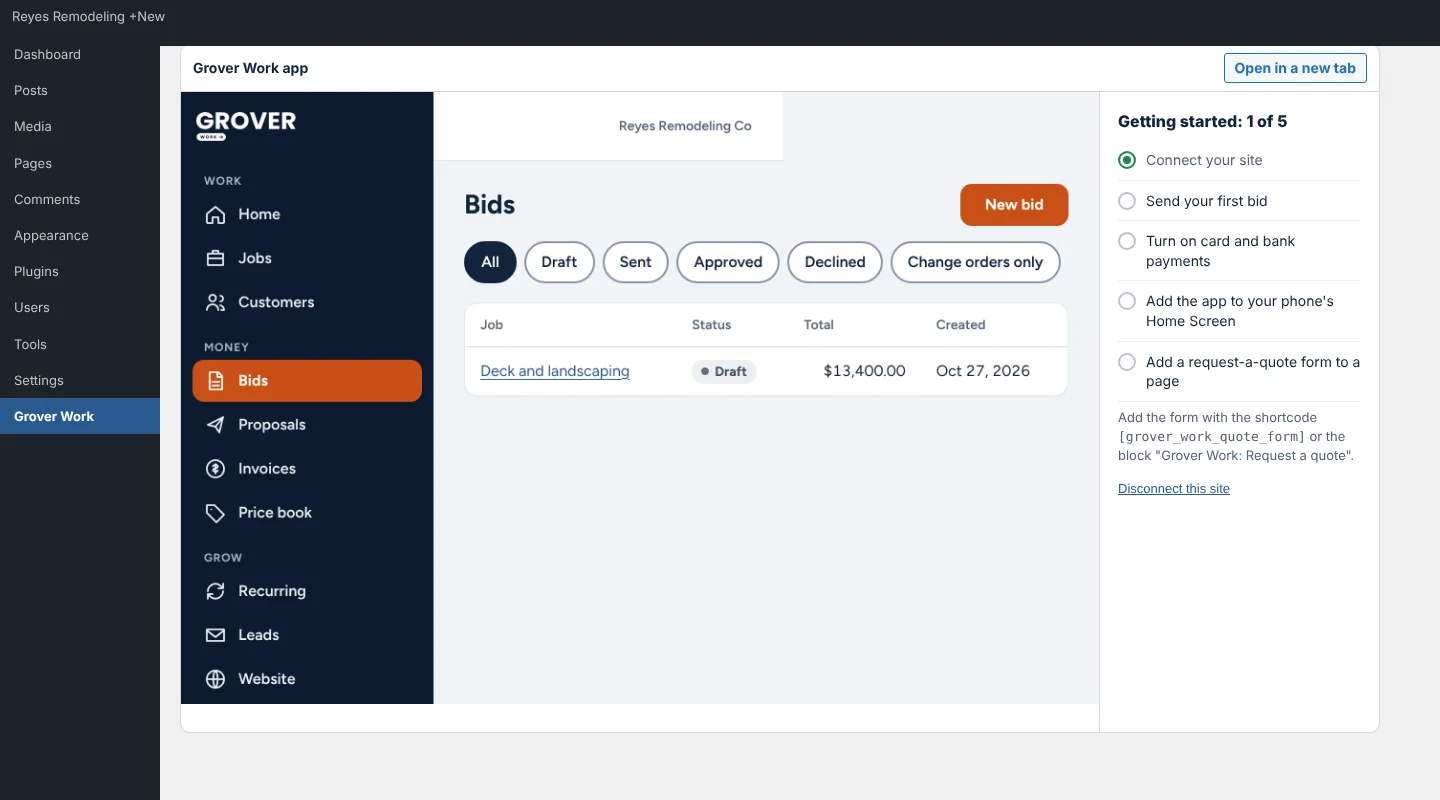
Task: Click the Bids document icon
Action: tap(215, 381)
